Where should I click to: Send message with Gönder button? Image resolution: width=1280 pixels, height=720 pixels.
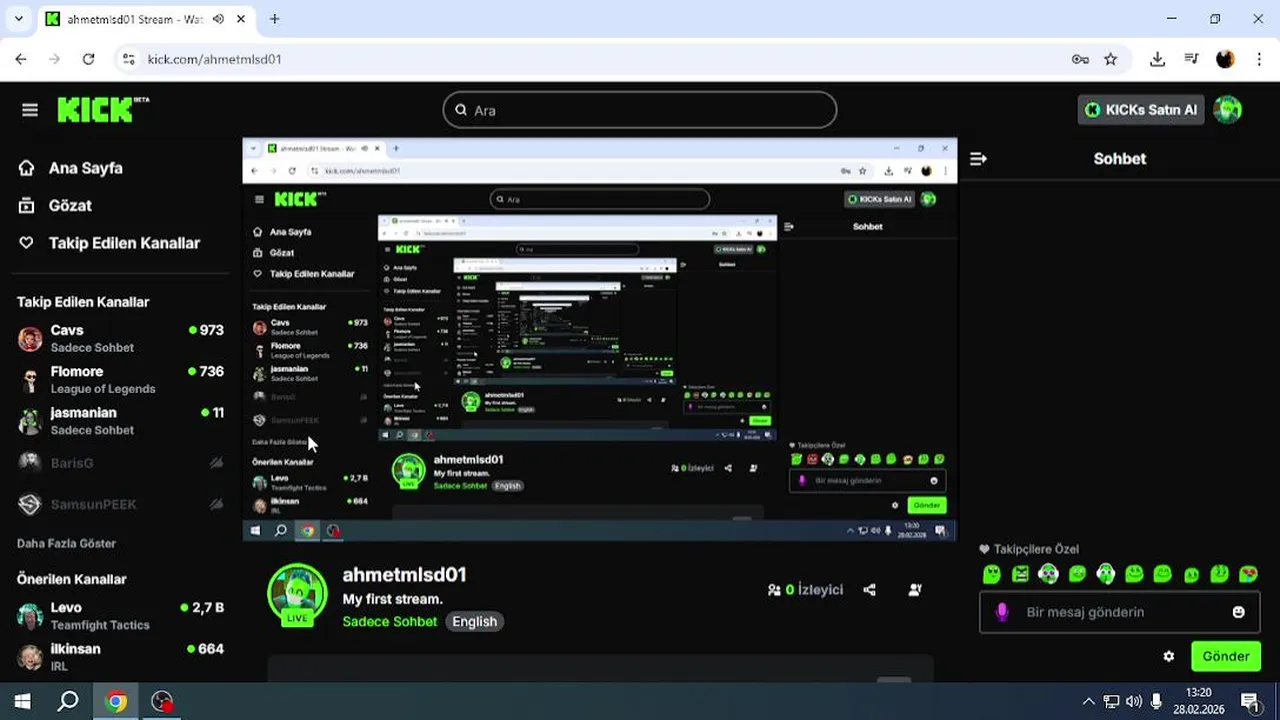point(1226,657)
